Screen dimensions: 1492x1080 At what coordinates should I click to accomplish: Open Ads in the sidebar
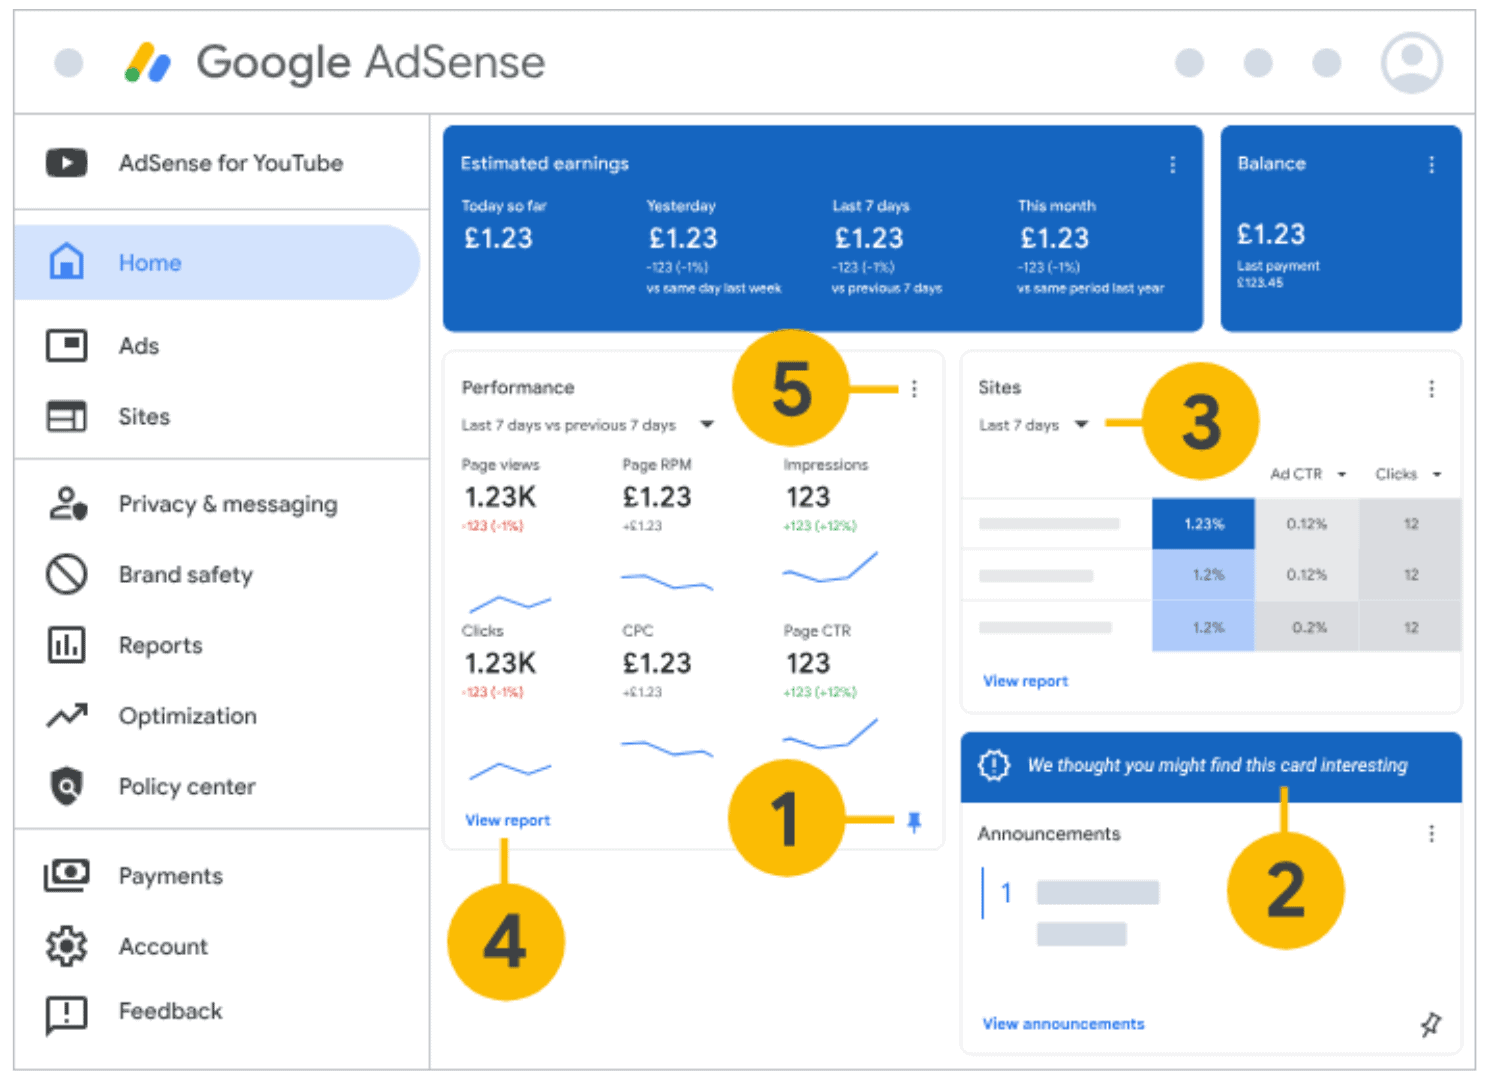139,346
